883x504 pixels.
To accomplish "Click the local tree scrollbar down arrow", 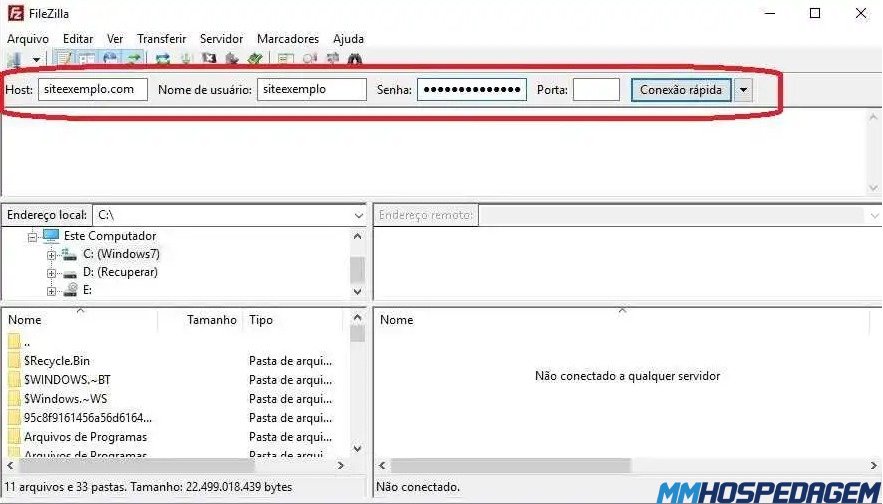I will [x=357, y=291].
